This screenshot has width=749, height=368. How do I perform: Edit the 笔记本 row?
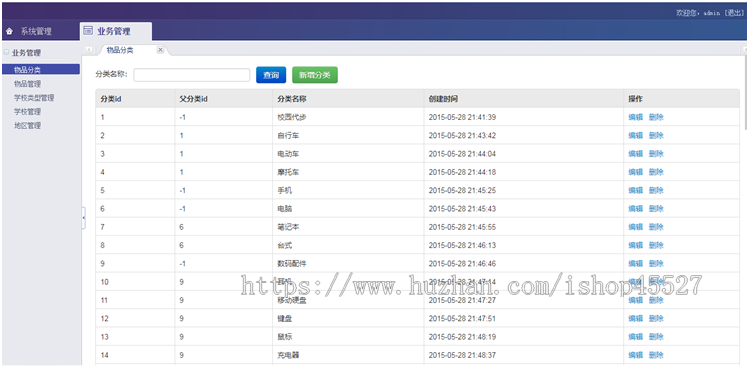point(635,227)
